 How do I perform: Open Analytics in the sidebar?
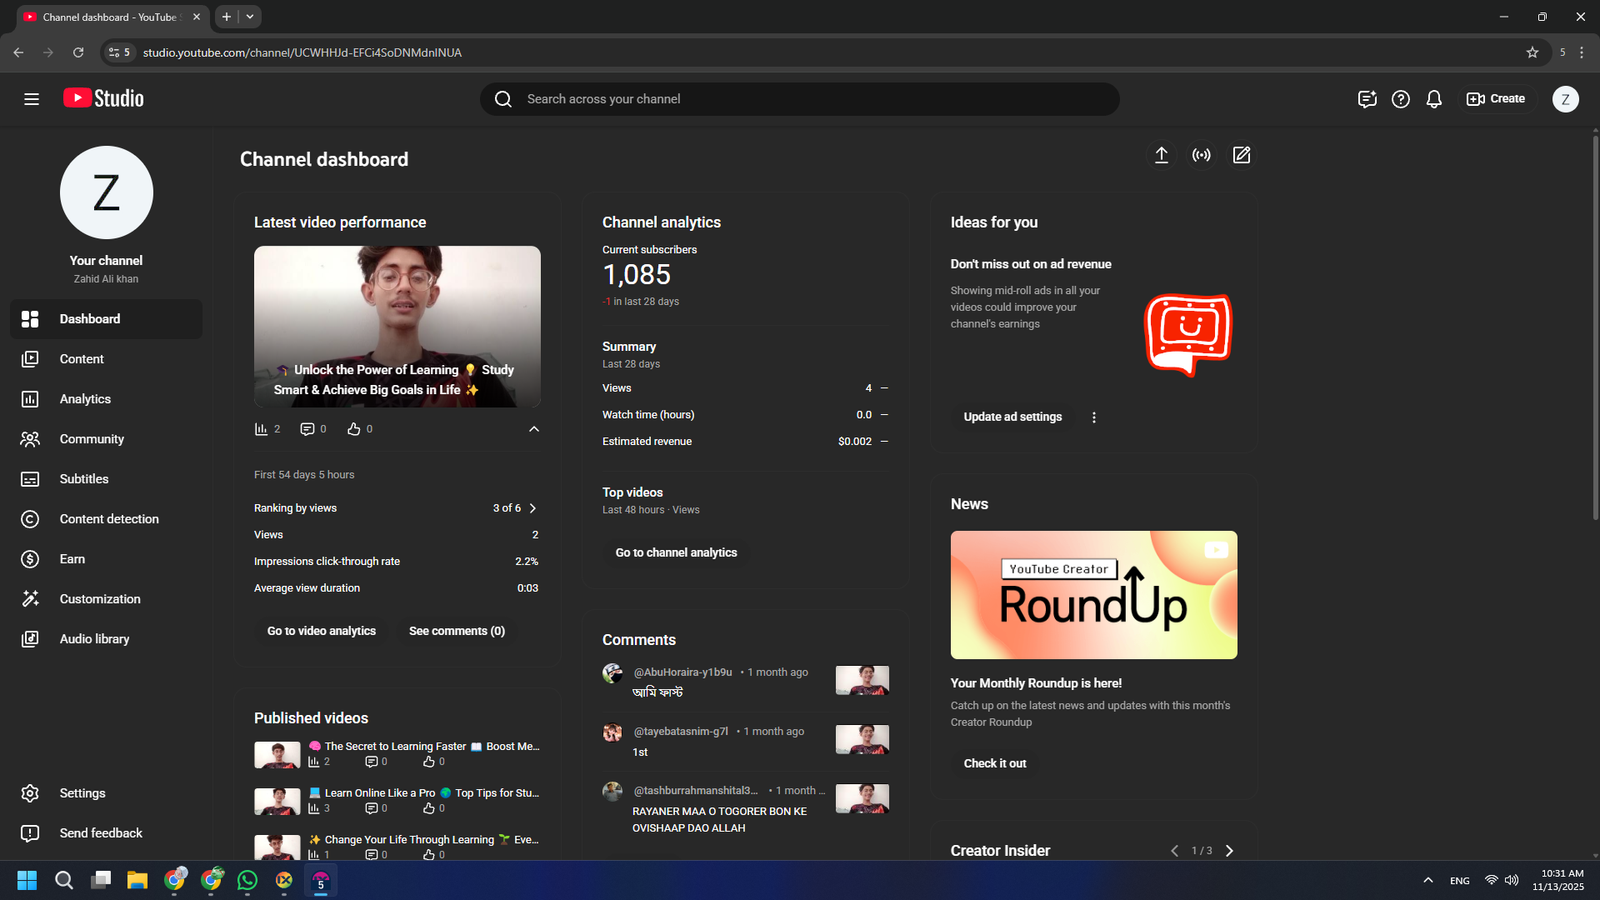(85, 399)
